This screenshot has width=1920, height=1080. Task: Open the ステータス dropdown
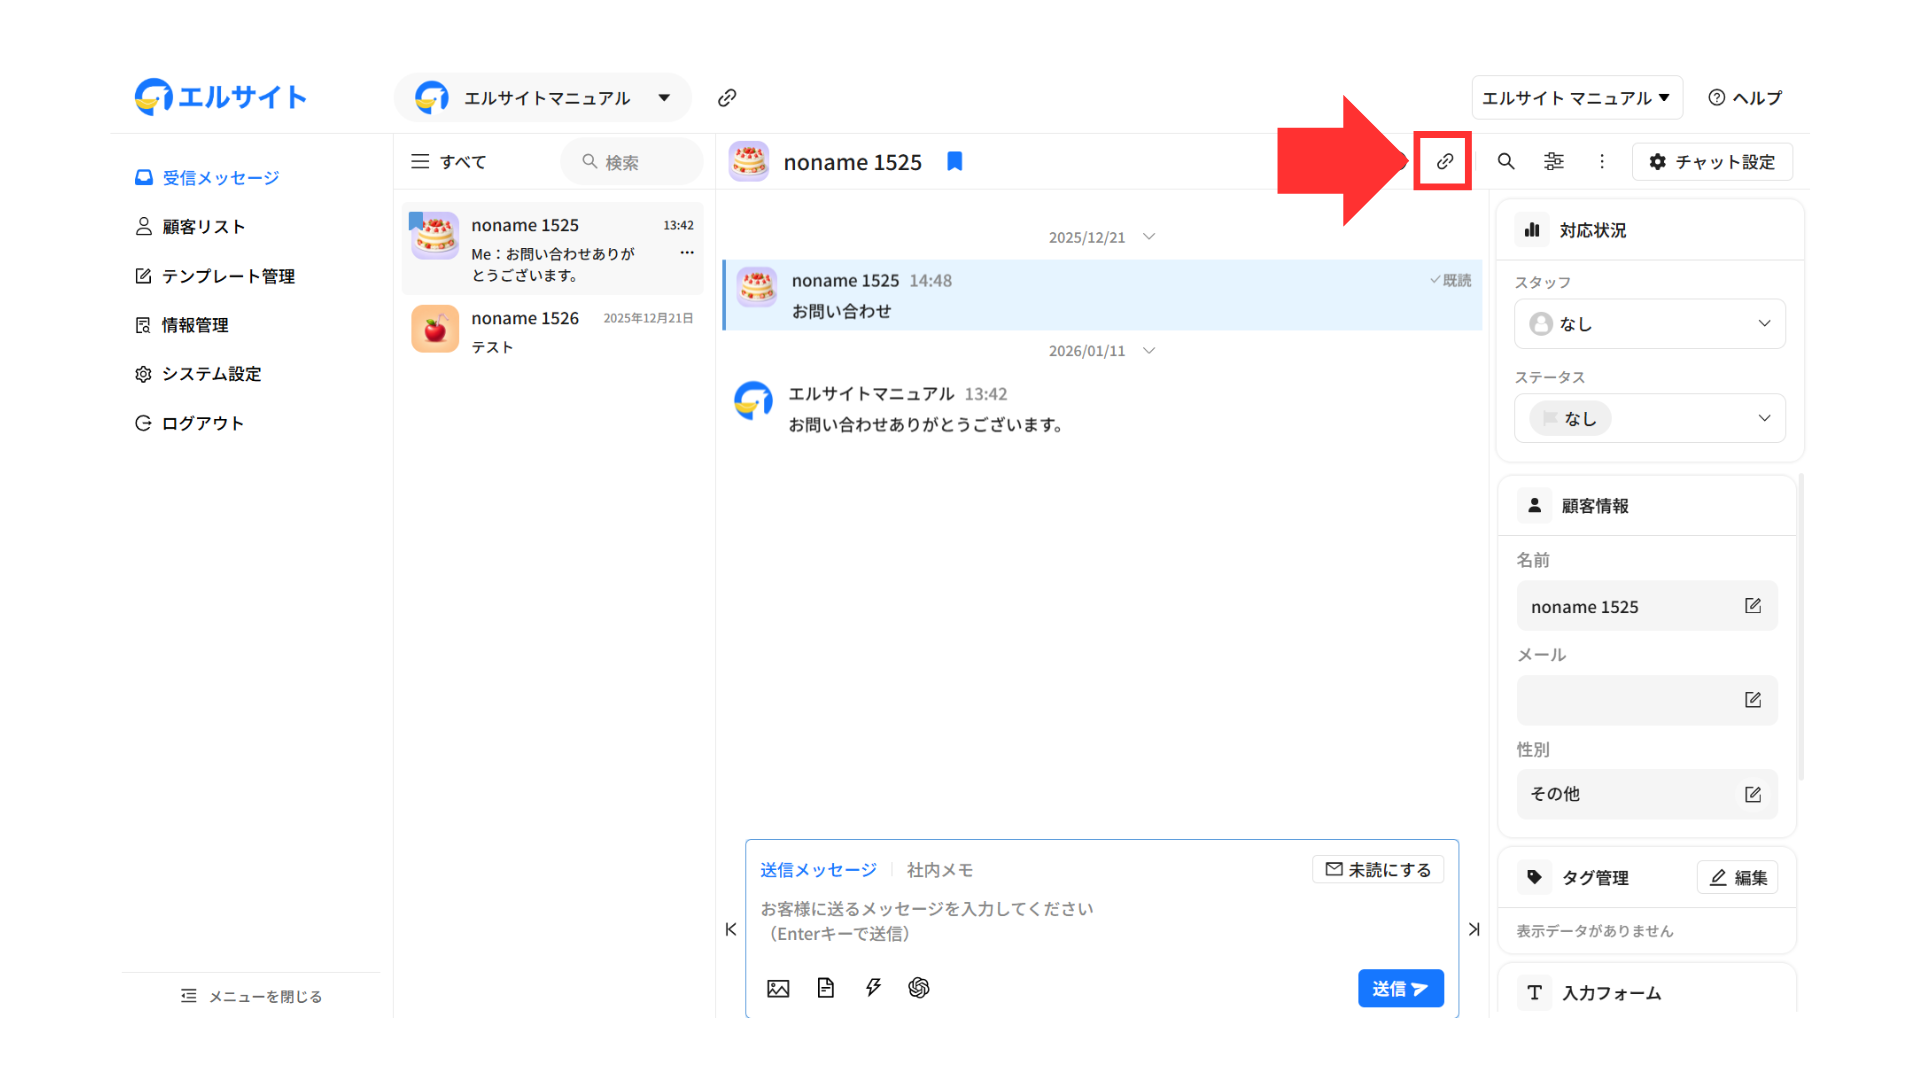[1649, 418]
